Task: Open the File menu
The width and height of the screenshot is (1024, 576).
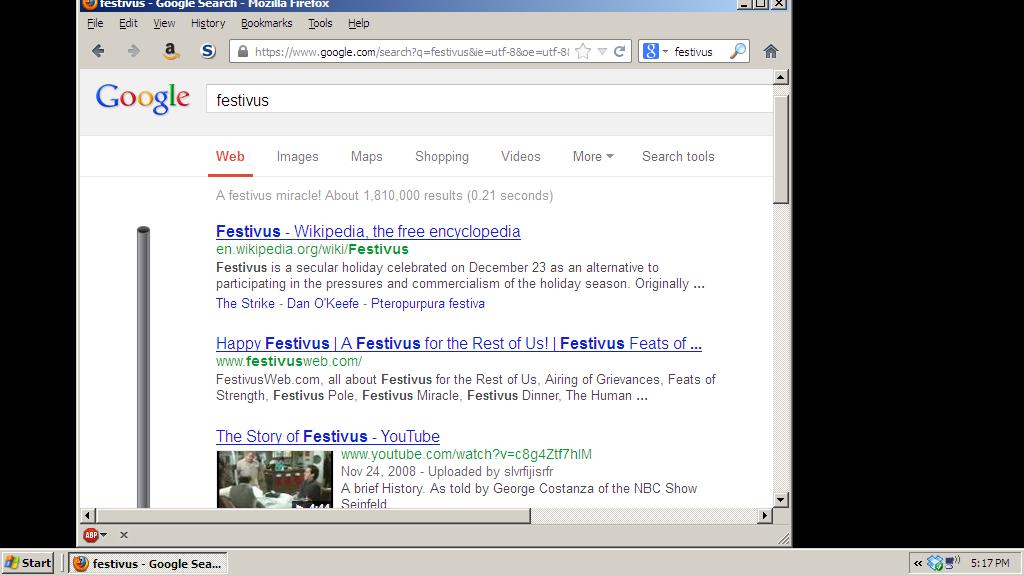Action: [x=95, y=24]
